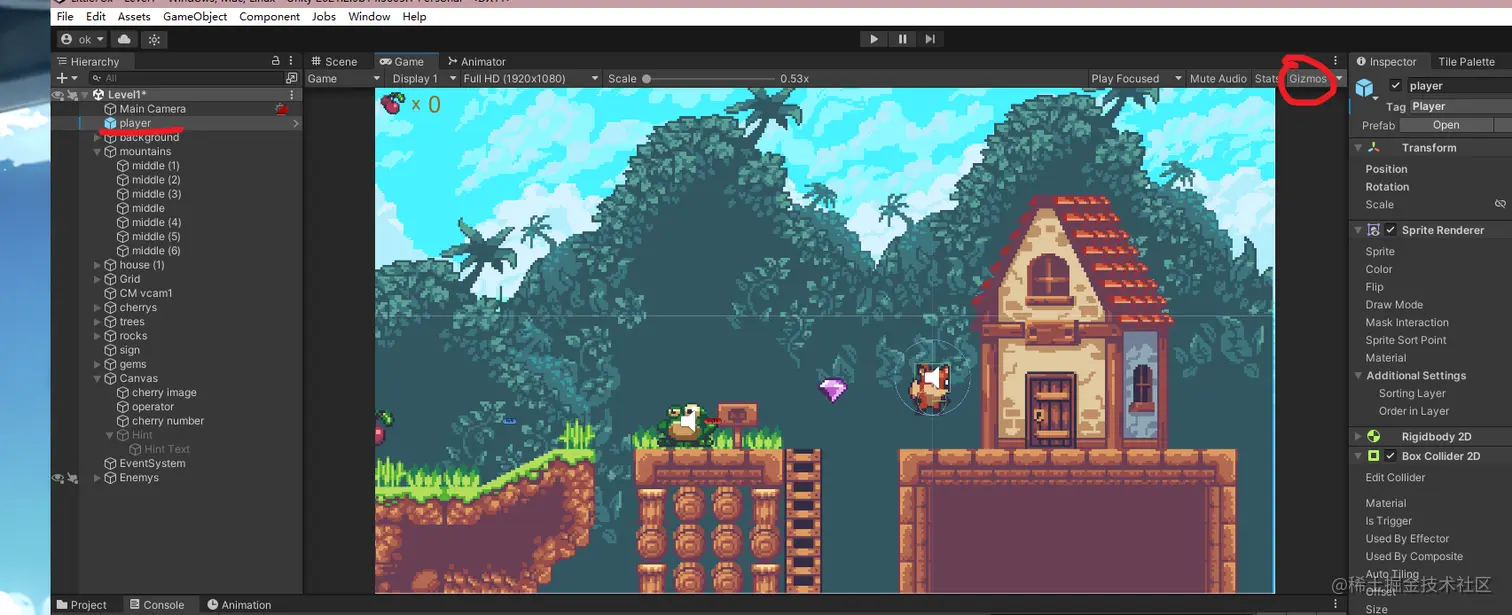Expand the background object

click(97, 137)
